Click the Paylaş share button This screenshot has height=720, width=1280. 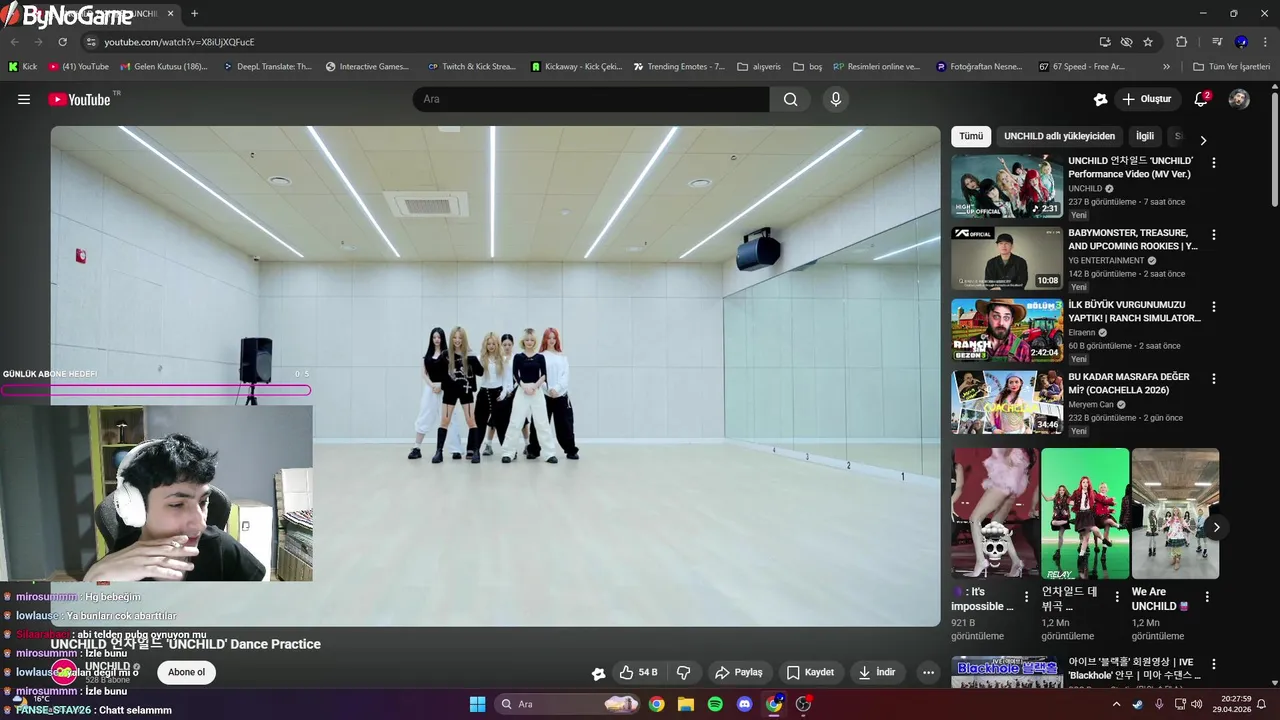[x=738, y=672]
